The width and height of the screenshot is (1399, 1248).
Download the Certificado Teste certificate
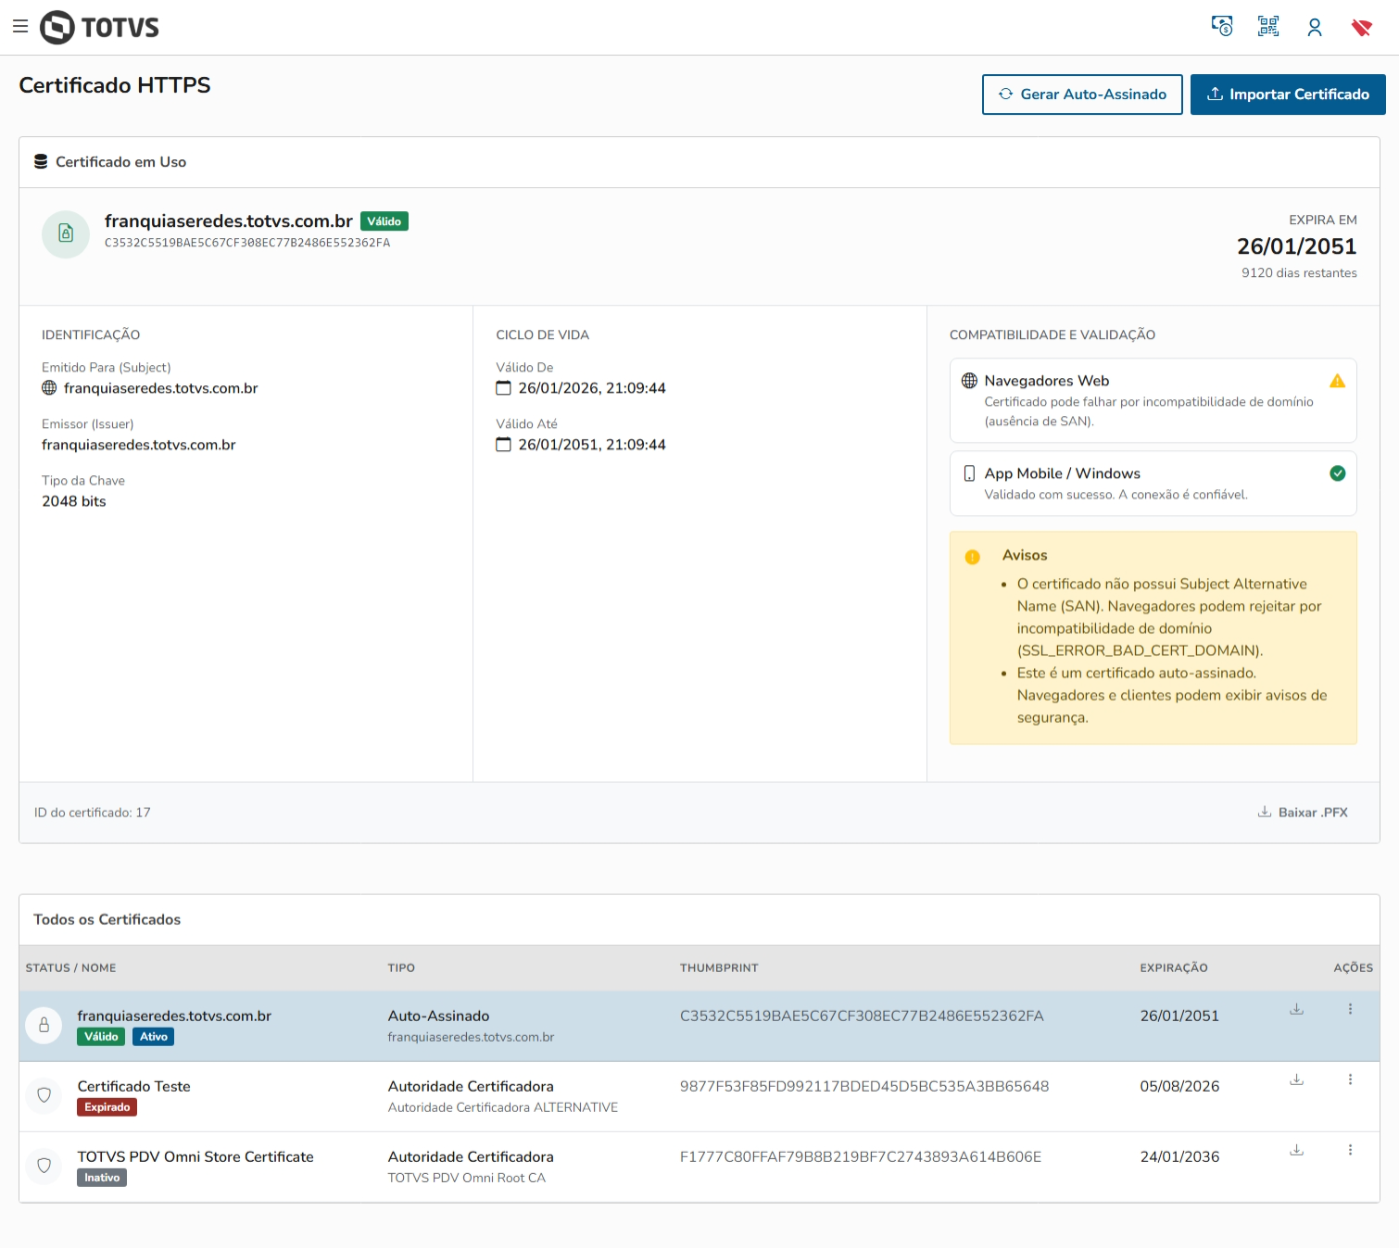tap(1296, 1080)
